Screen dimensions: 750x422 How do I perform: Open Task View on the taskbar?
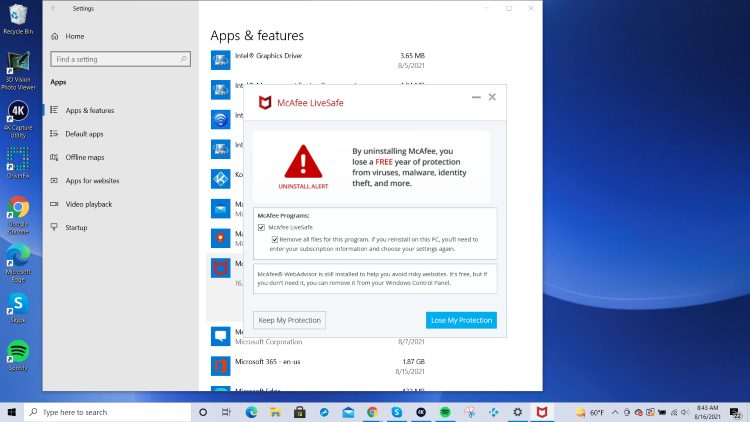226,412
